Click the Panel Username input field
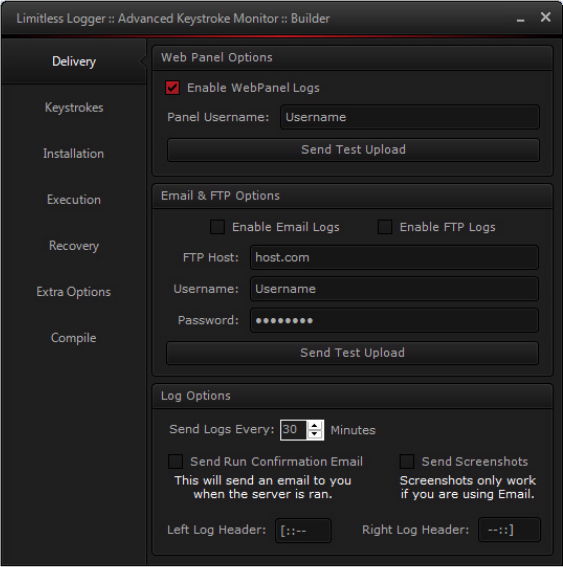Screen dimensions: 563x567 pyautogui.click(x=410, y=117)
